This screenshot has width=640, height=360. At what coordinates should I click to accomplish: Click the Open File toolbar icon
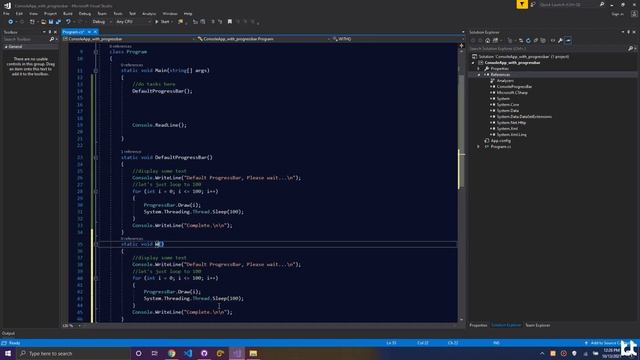click(43, 22)
